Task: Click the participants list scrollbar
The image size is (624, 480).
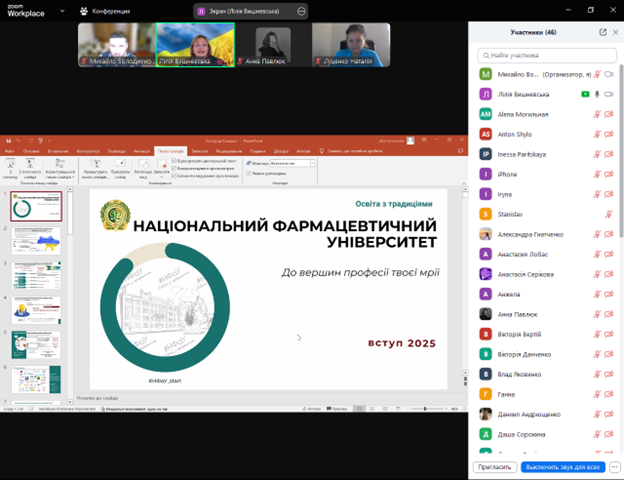Action: pos(621,151)
